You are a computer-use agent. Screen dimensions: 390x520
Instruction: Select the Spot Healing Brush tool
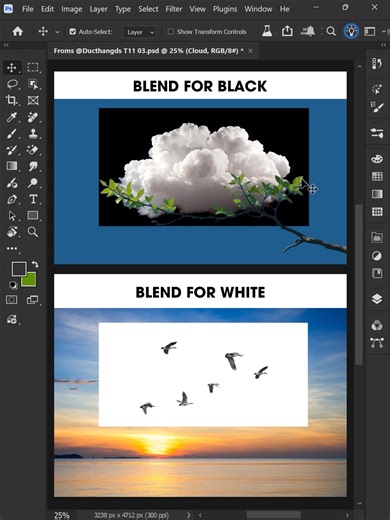[x=33, y=117]
